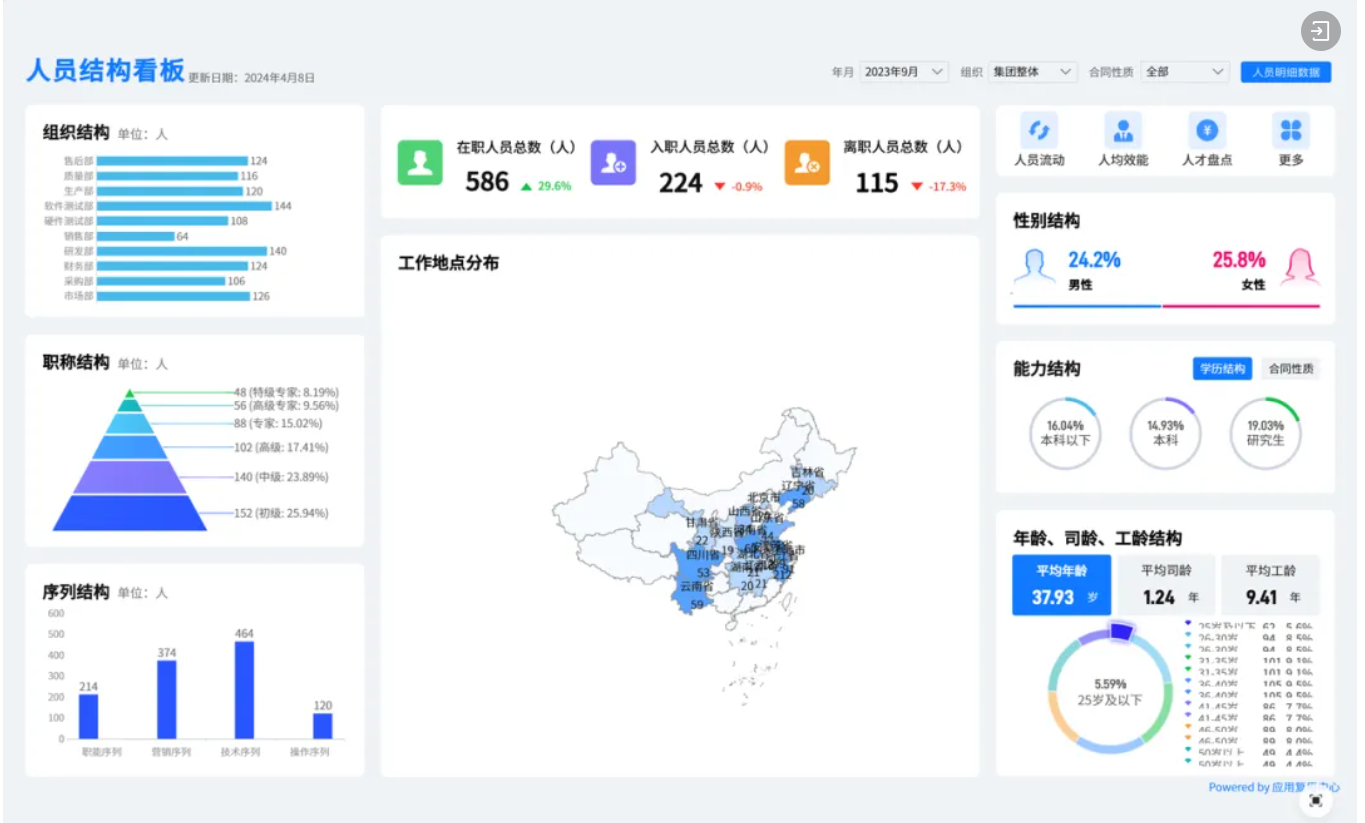Click the 技术序列 bar showing 464
Viewport: 1365px width, 823px height.
point(244,690)
